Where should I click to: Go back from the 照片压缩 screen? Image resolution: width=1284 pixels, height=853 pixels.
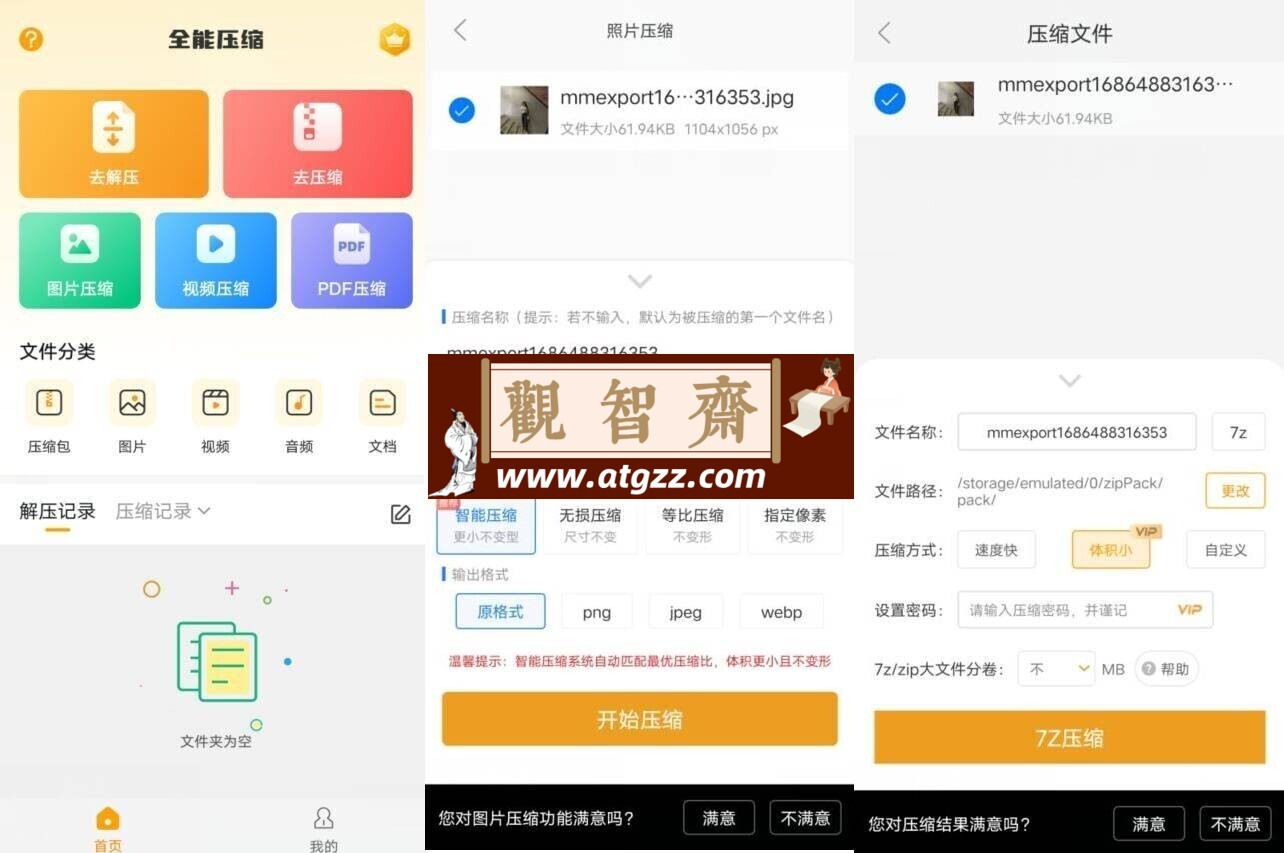[460, 30]
